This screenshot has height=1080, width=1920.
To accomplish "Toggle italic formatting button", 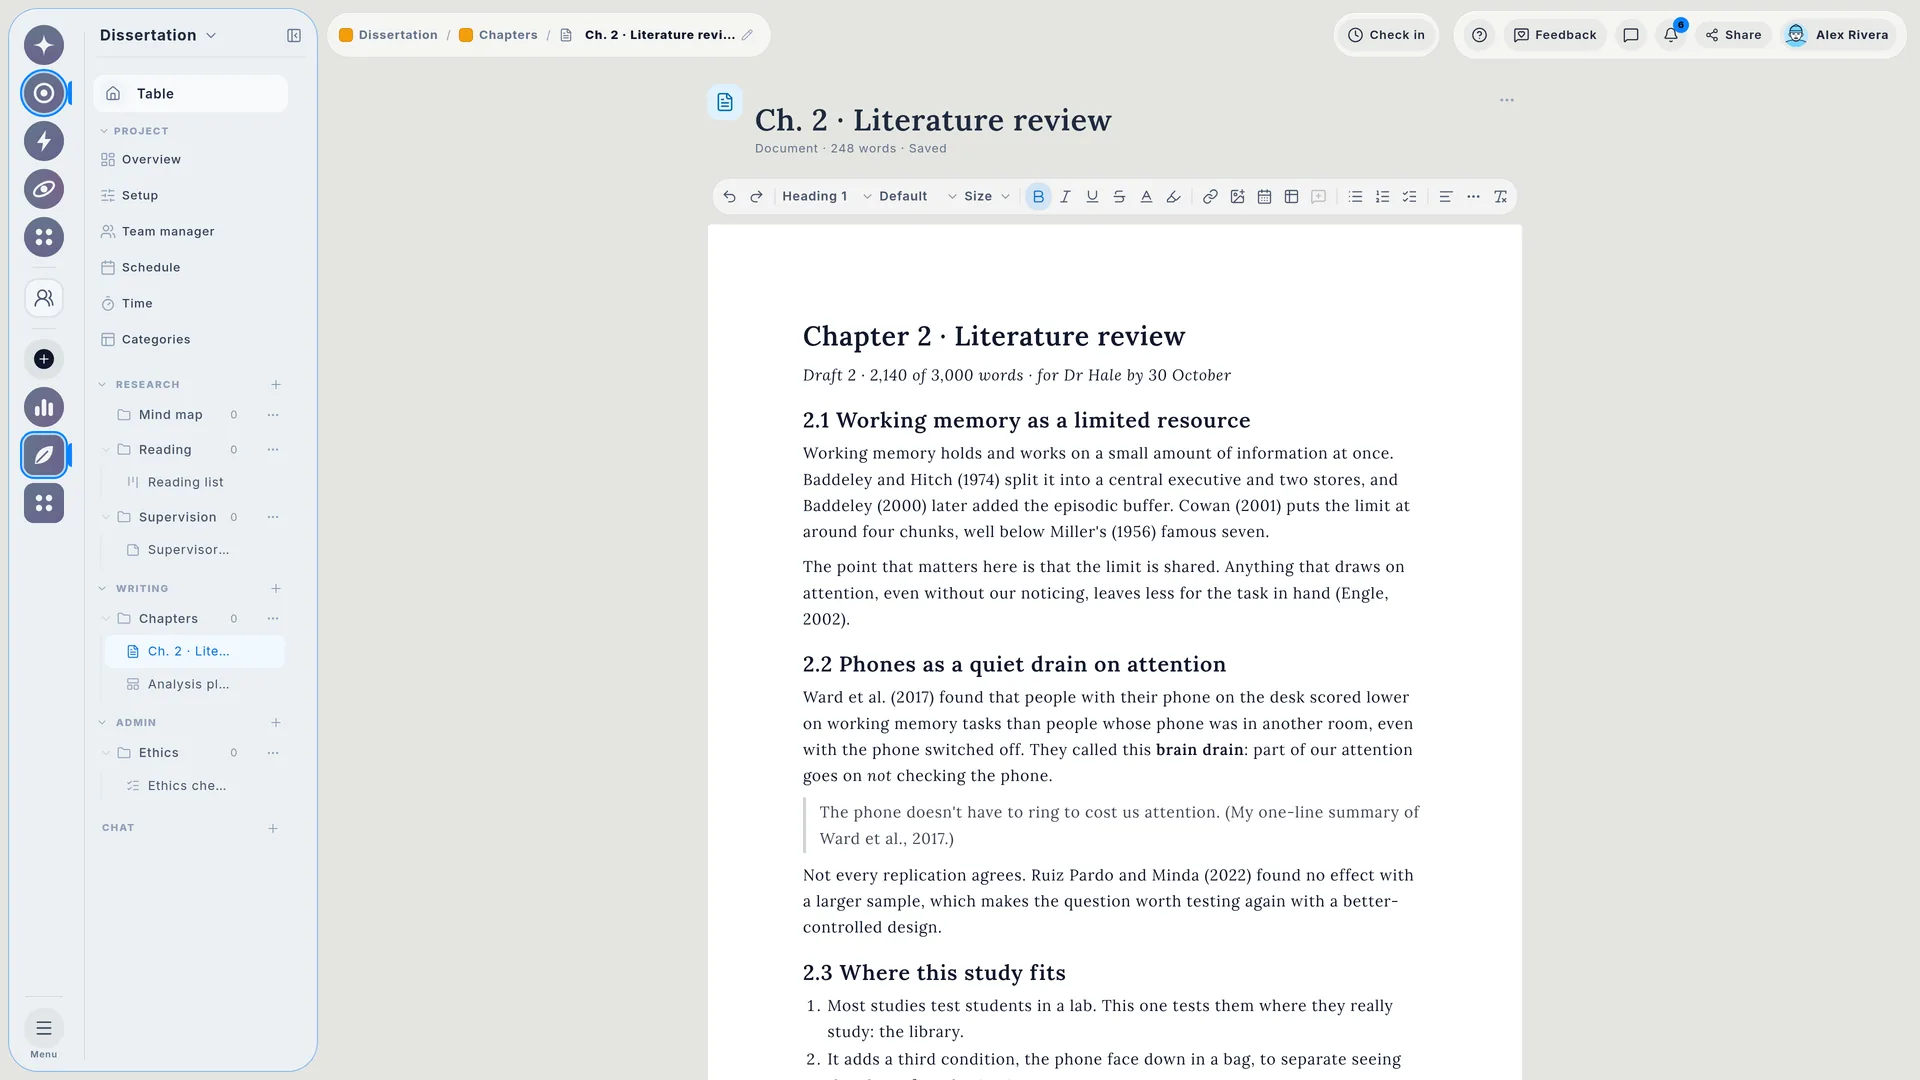I will pos(1065,197).
